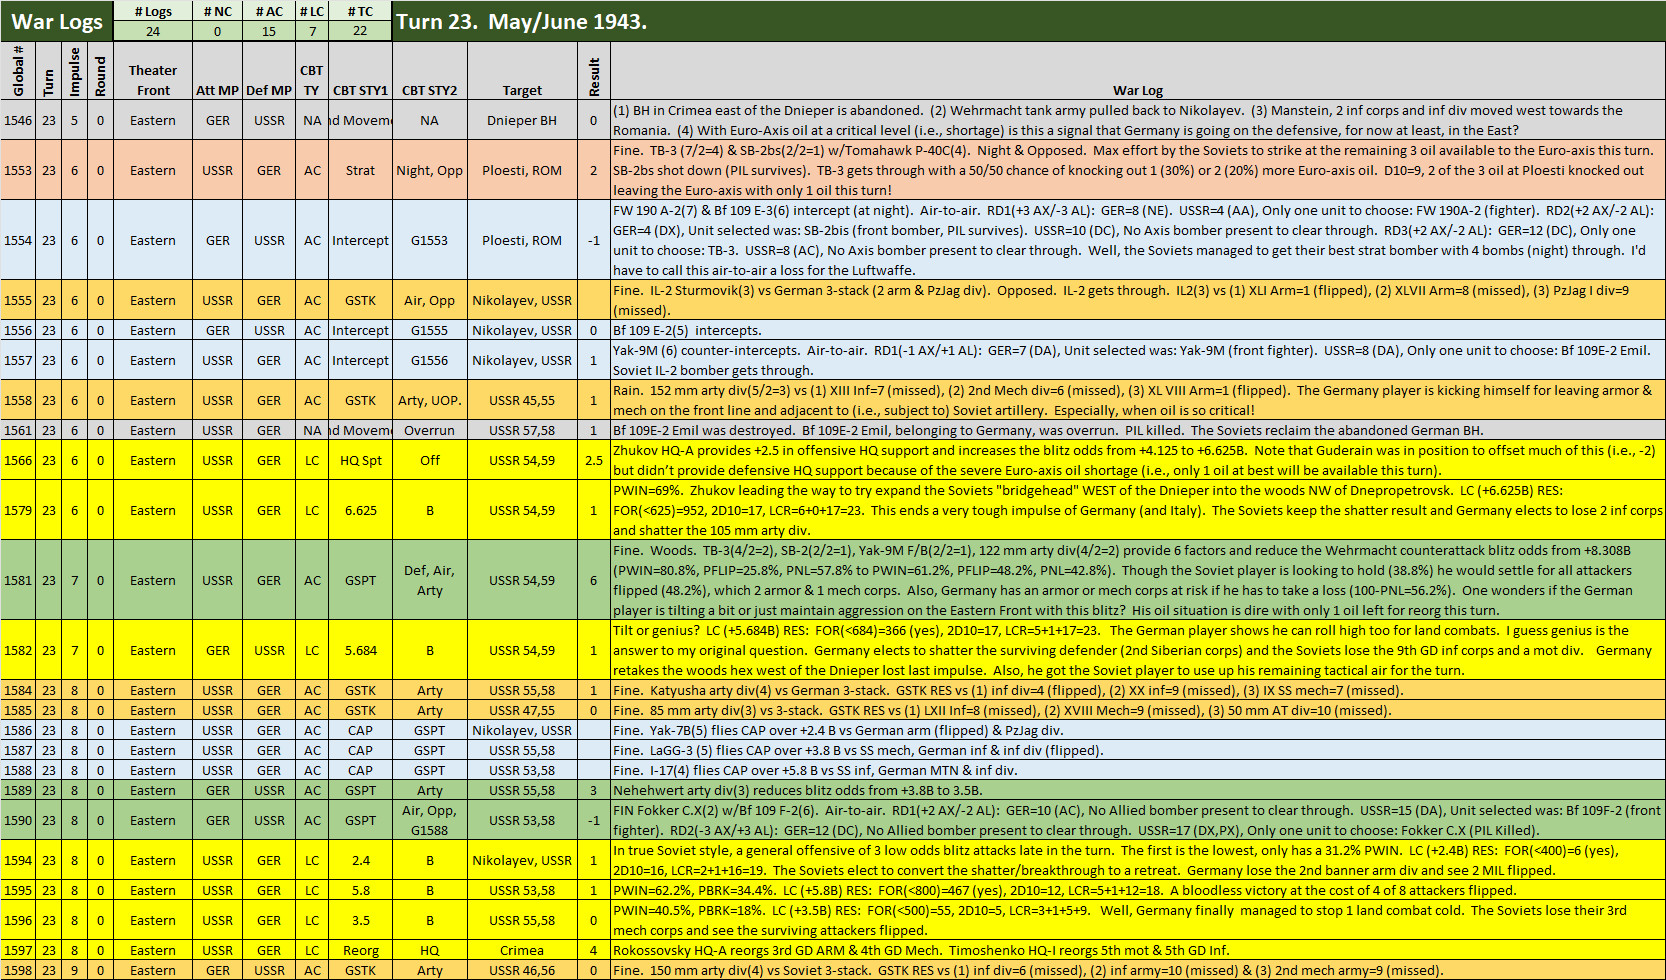Select the Target column header

point(522,89)
